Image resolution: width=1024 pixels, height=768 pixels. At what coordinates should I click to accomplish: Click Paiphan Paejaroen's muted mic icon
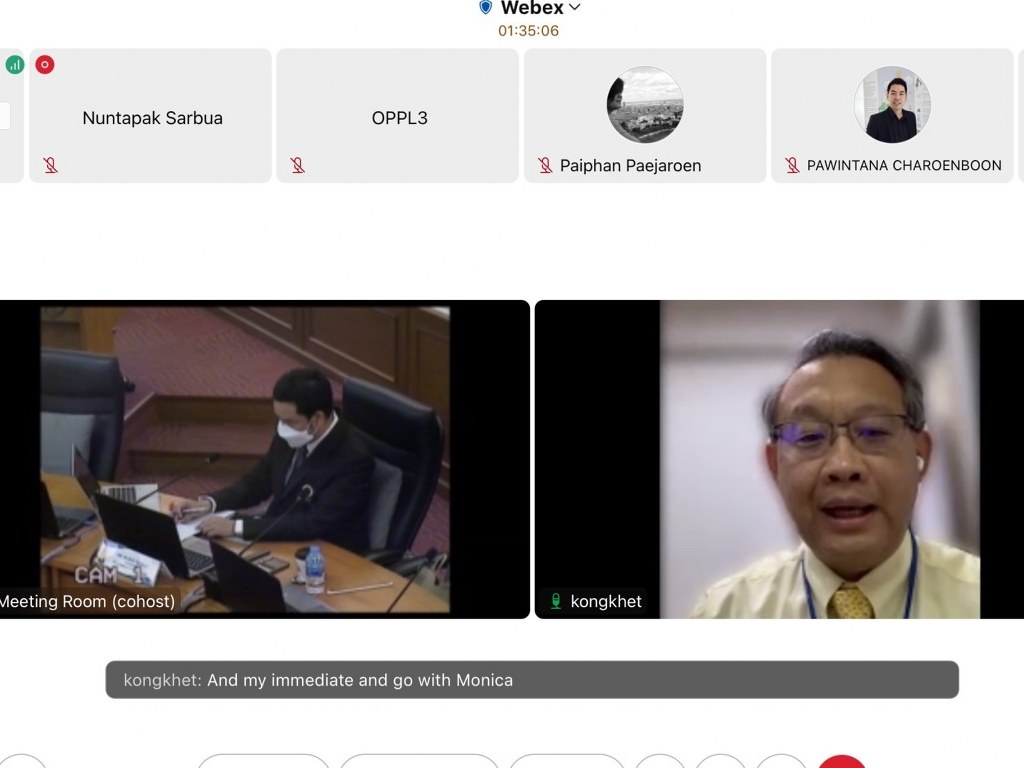click(x=545, y=165)
